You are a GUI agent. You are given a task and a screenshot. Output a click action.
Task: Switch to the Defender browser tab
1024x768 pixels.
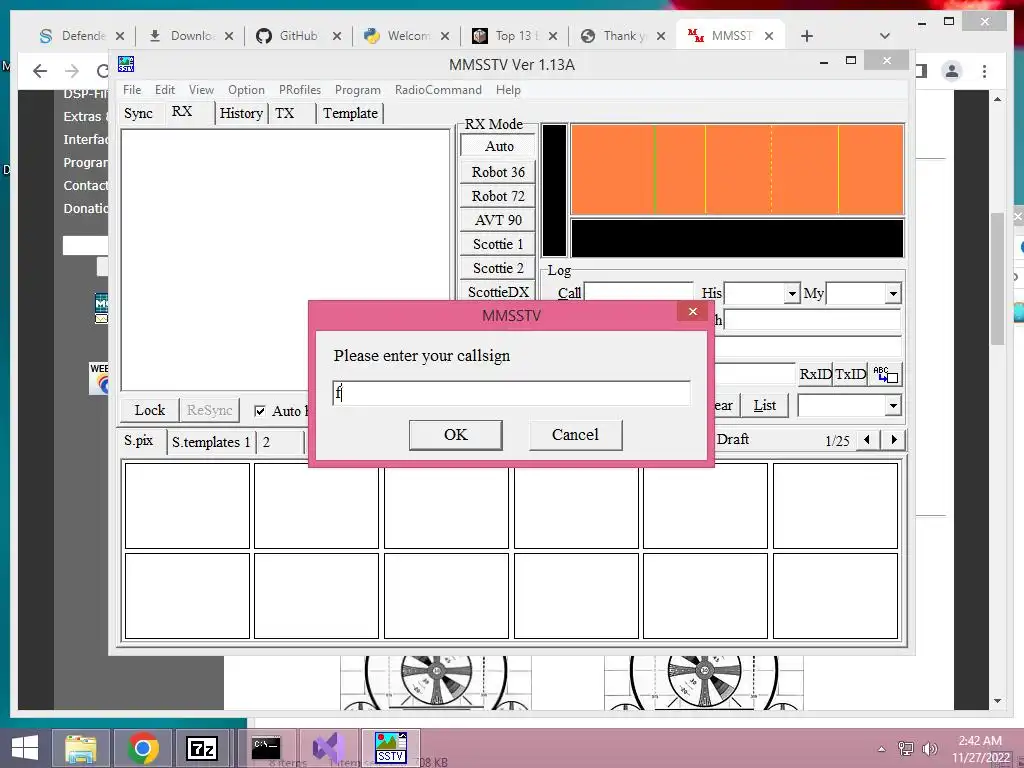click(82, 36)
